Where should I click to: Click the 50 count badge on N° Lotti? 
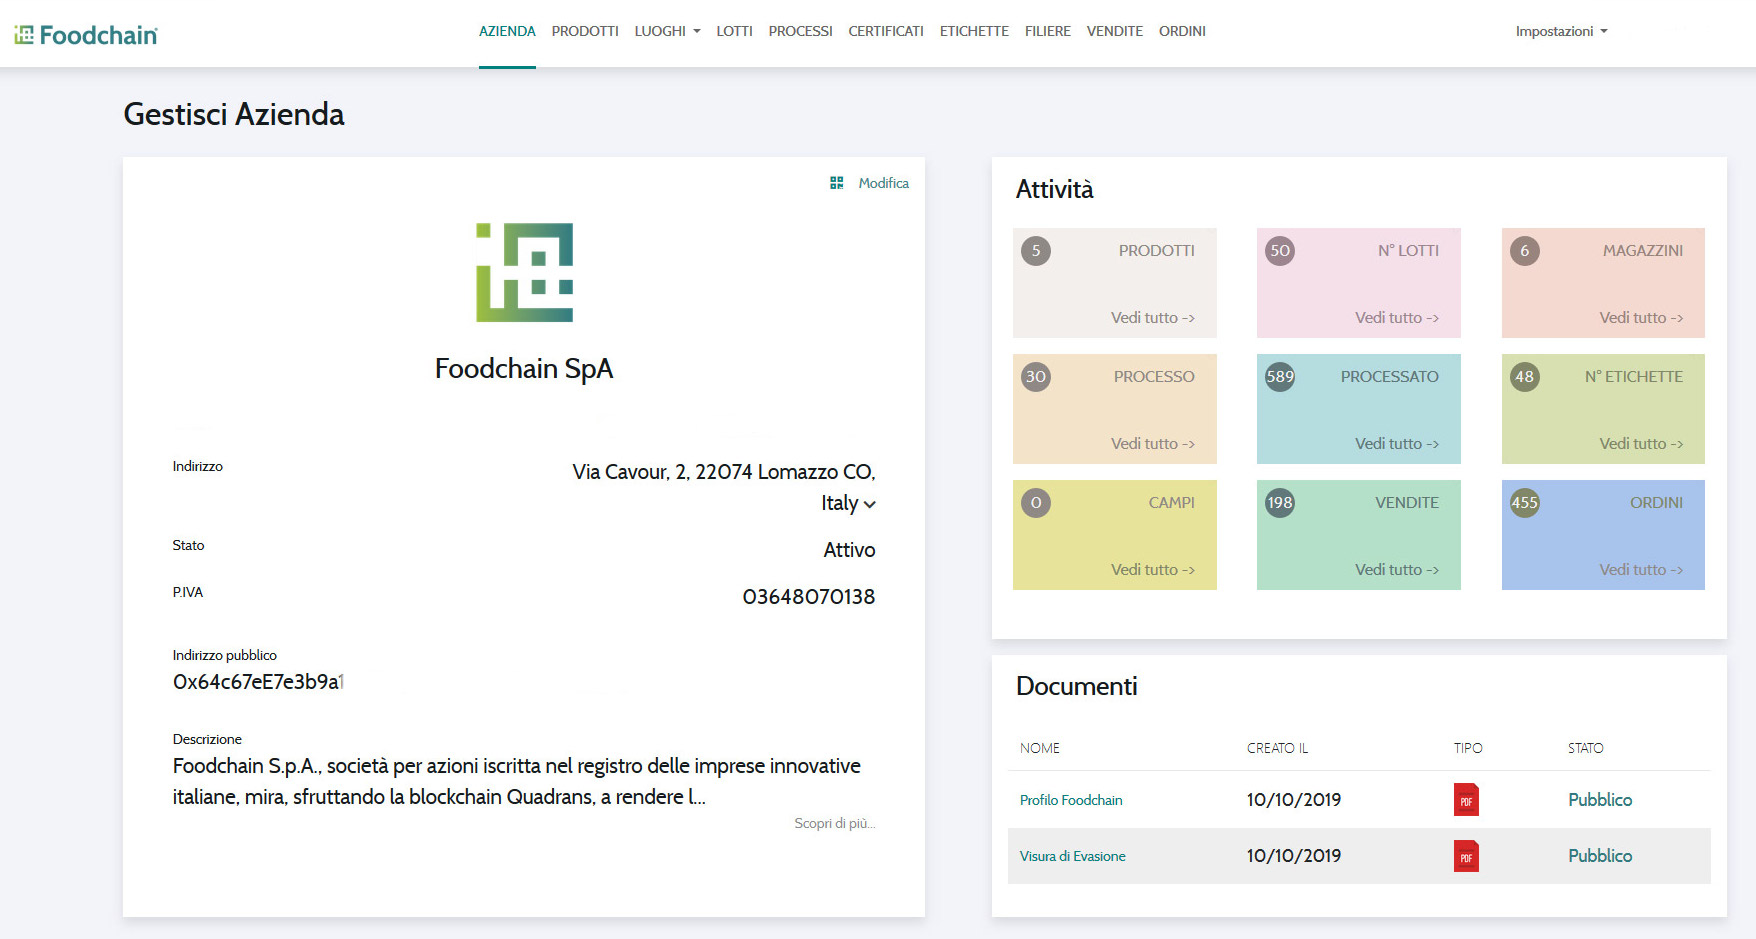[x=1280, y=251]
